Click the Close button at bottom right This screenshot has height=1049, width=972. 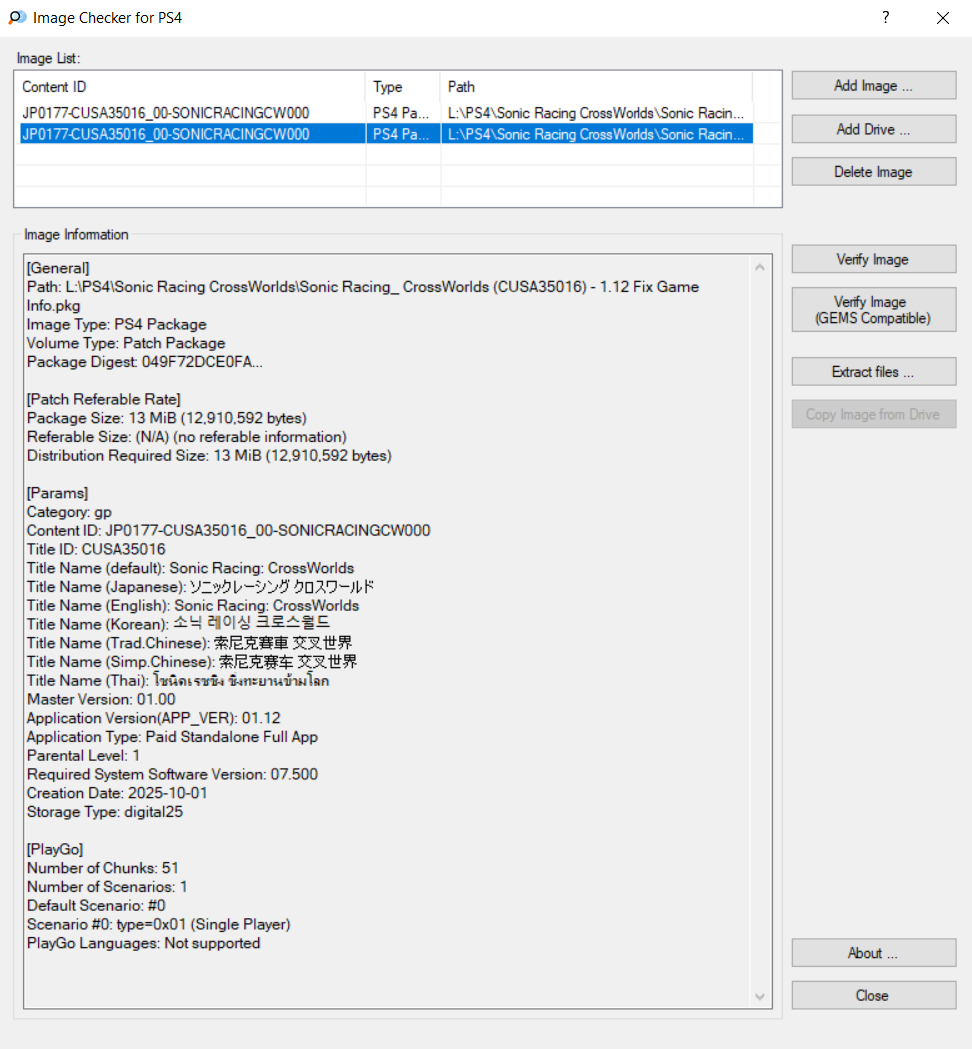[x=873, y=996]
